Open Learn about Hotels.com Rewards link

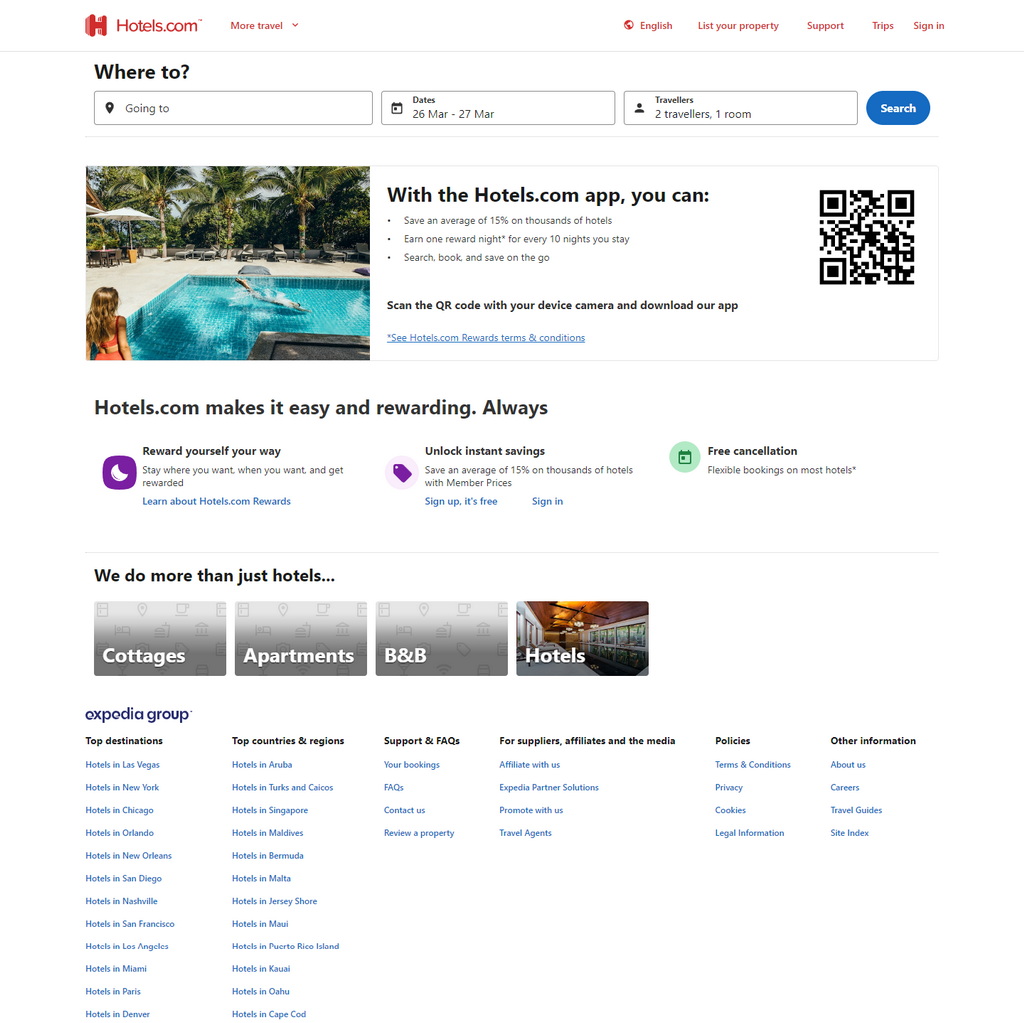(216, 501)
